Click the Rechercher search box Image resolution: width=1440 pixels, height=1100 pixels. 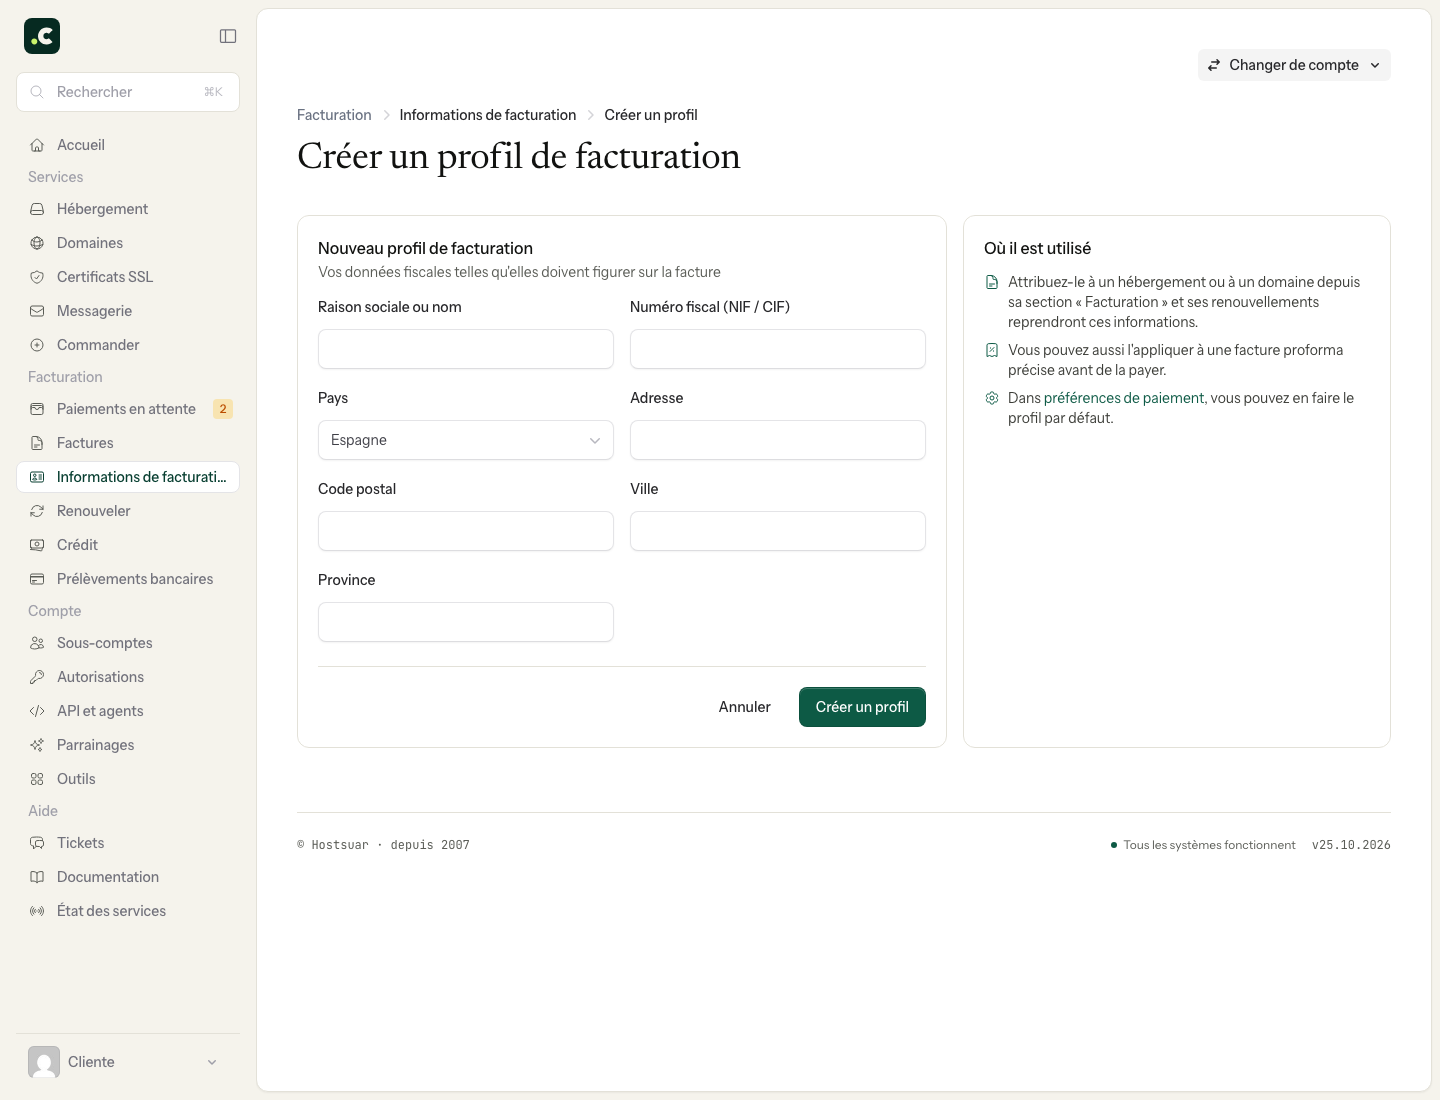coord(128,92)
